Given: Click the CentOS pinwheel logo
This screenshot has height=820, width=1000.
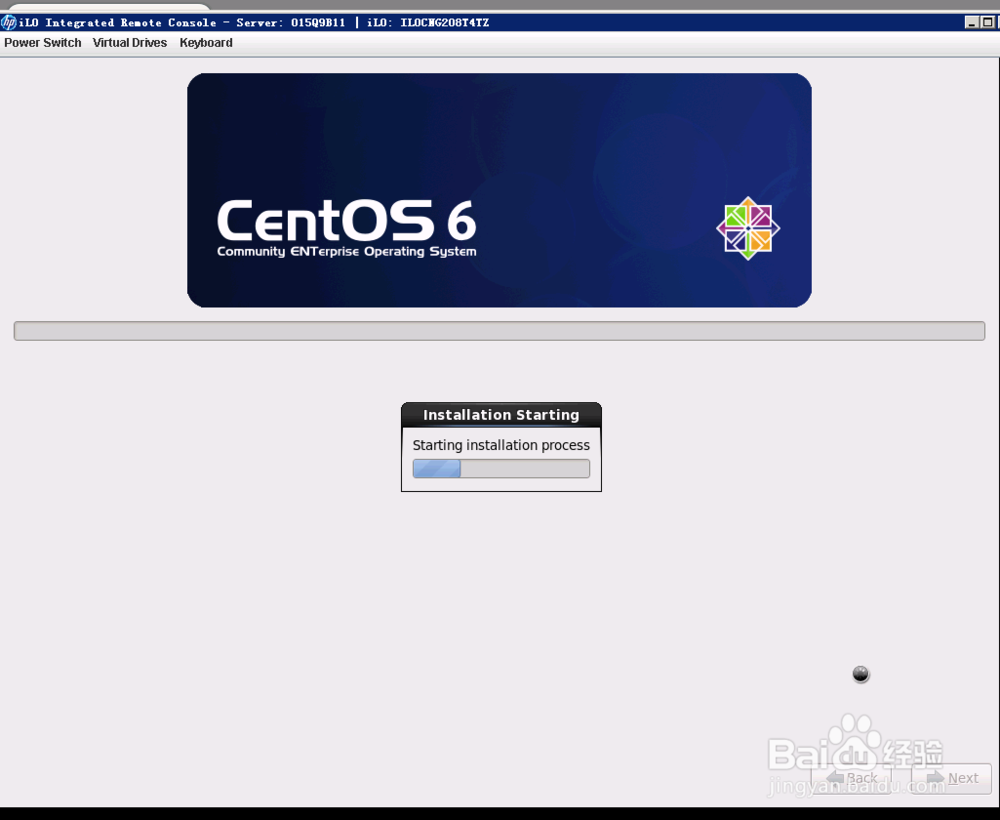Looking at the screenshot, I should point(747,228).
